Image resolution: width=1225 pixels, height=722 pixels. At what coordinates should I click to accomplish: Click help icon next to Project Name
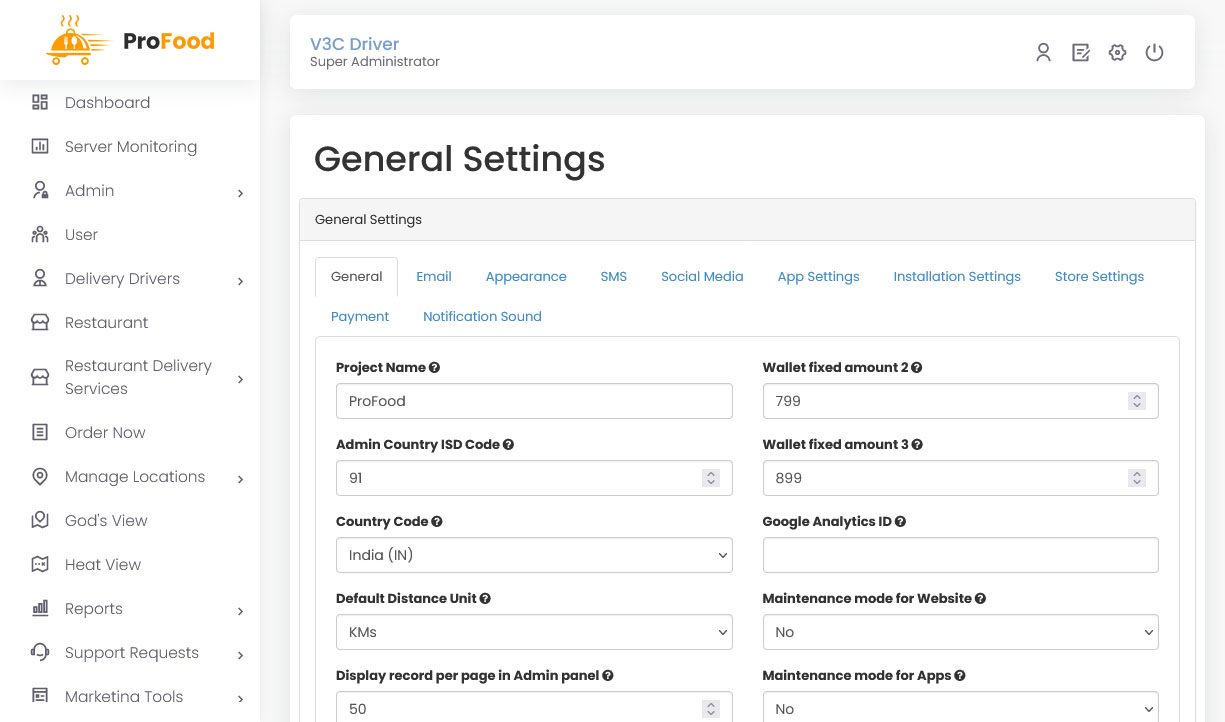coord(434,368)
